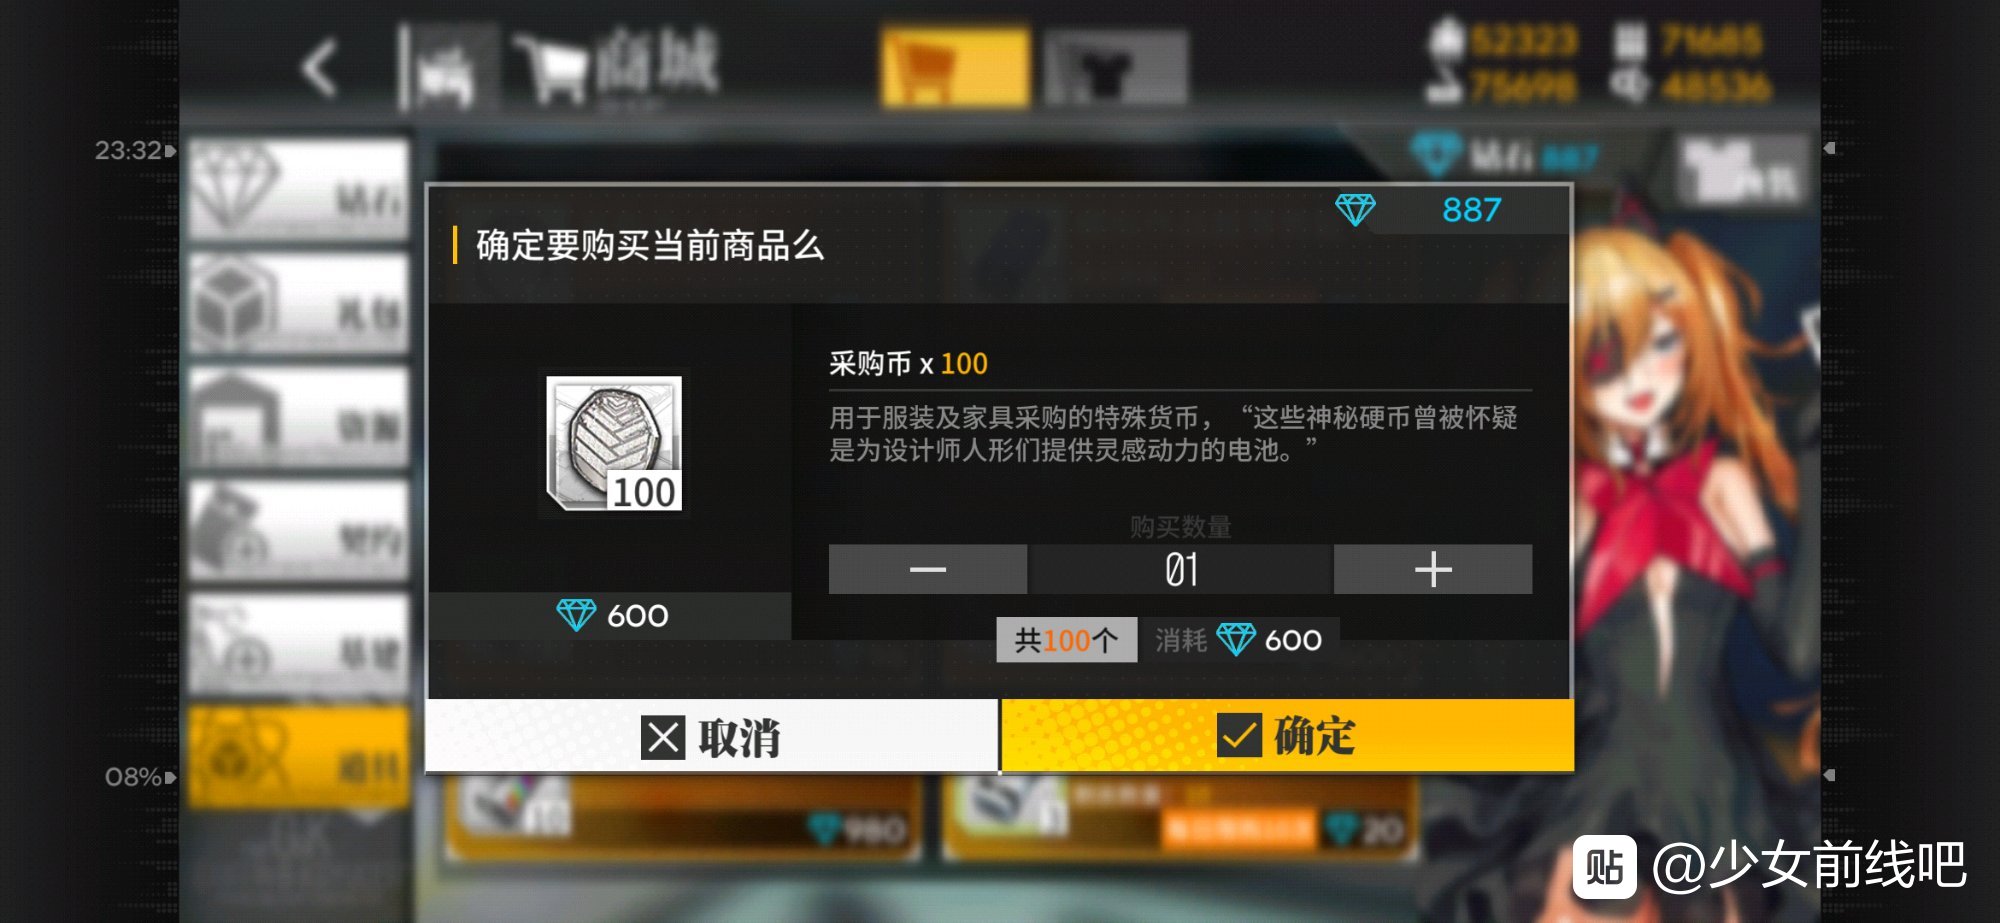Click the quantity field showing 01
This screenshot has height=923, width=2000.
tap(1180, 569)
